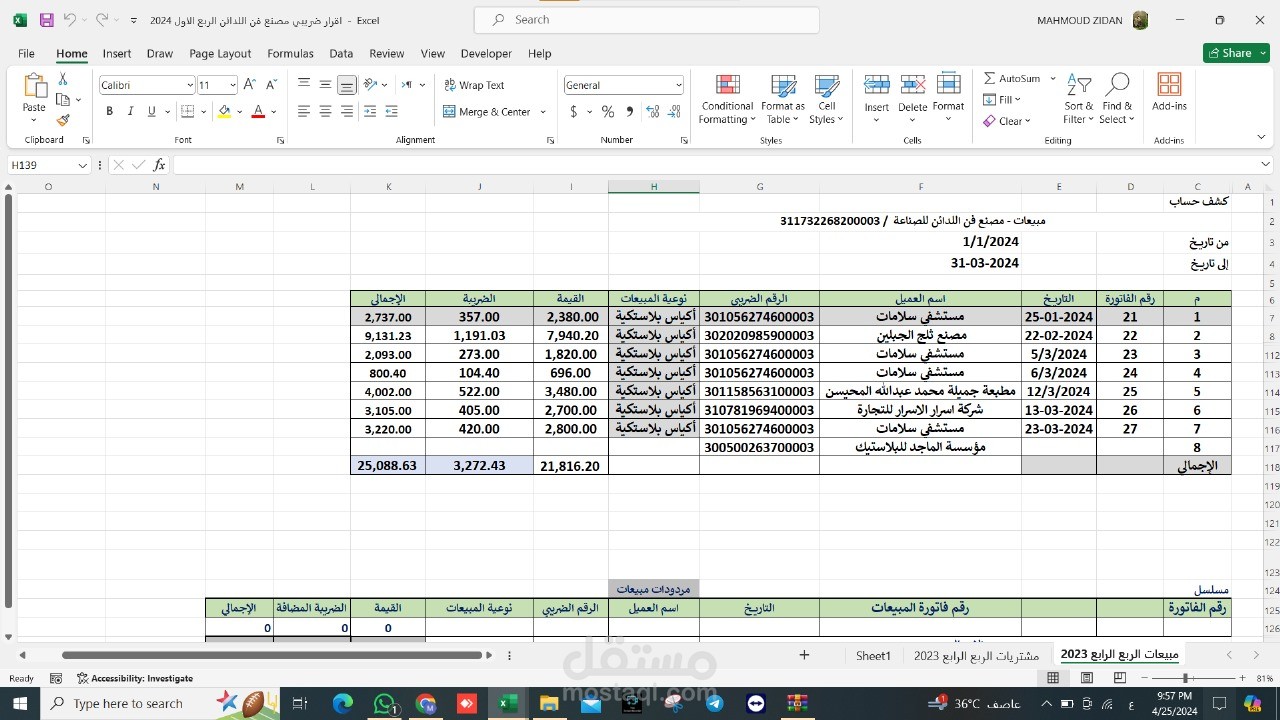Click Increase Decimal icon
This screenshot has height=720, width=1280.
(653, 112)
